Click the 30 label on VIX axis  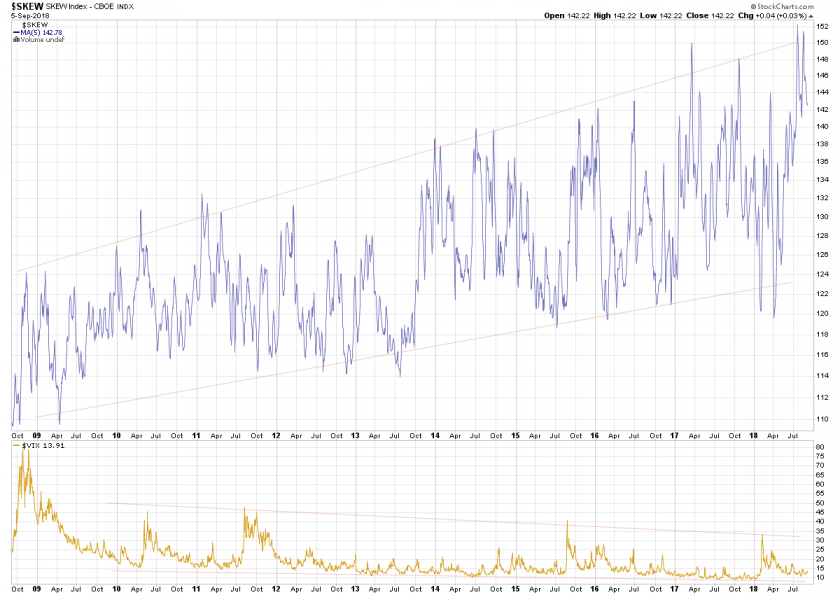[820, 540]
